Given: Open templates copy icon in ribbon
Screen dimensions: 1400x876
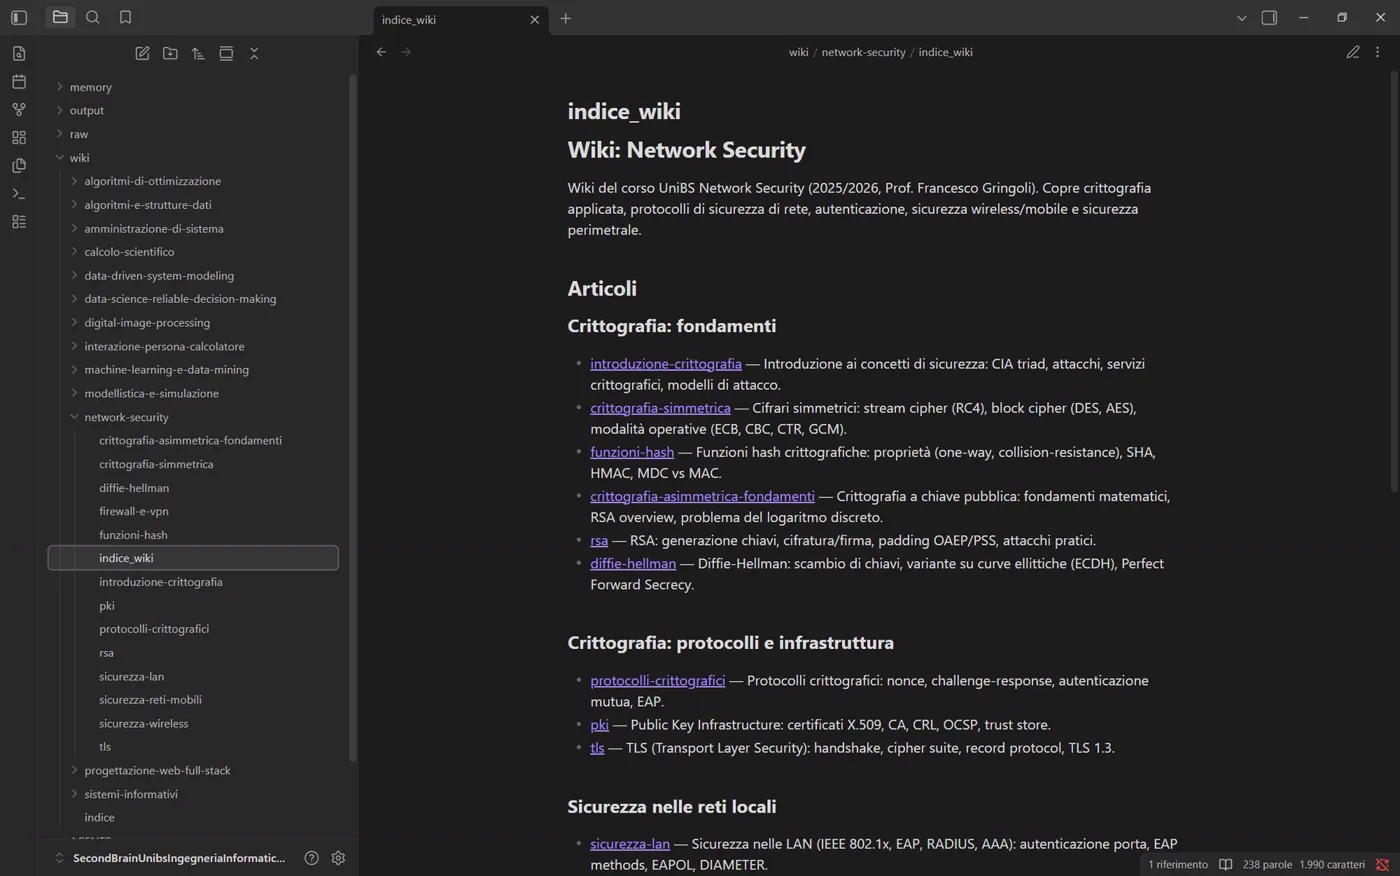Looking at the screenshot, I should 19,166.
